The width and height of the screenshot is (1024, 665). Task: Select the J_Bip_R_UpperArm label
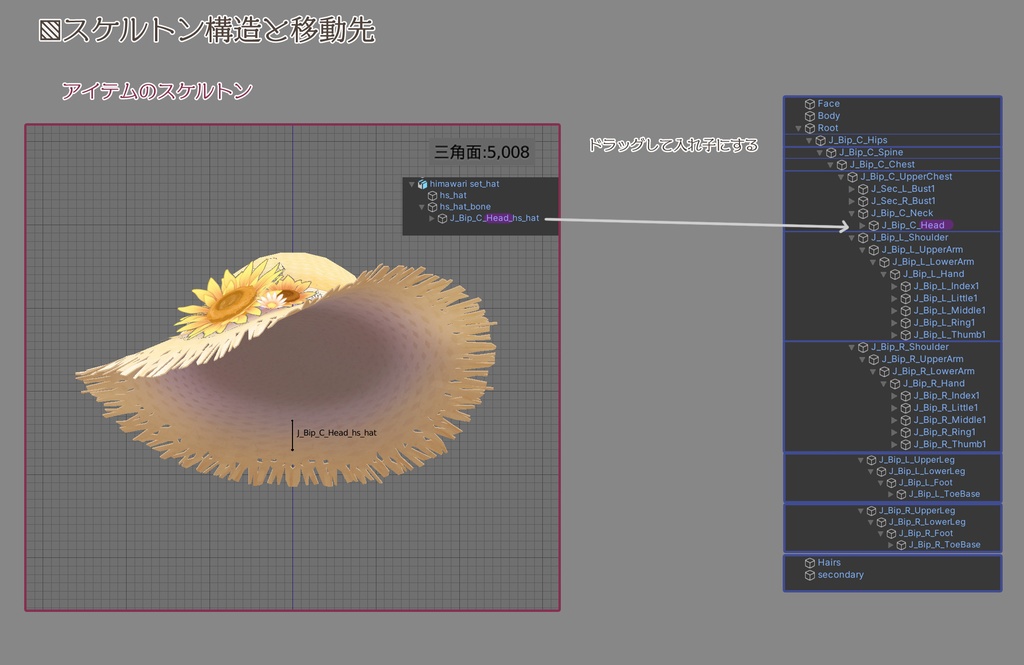point(922,359)
